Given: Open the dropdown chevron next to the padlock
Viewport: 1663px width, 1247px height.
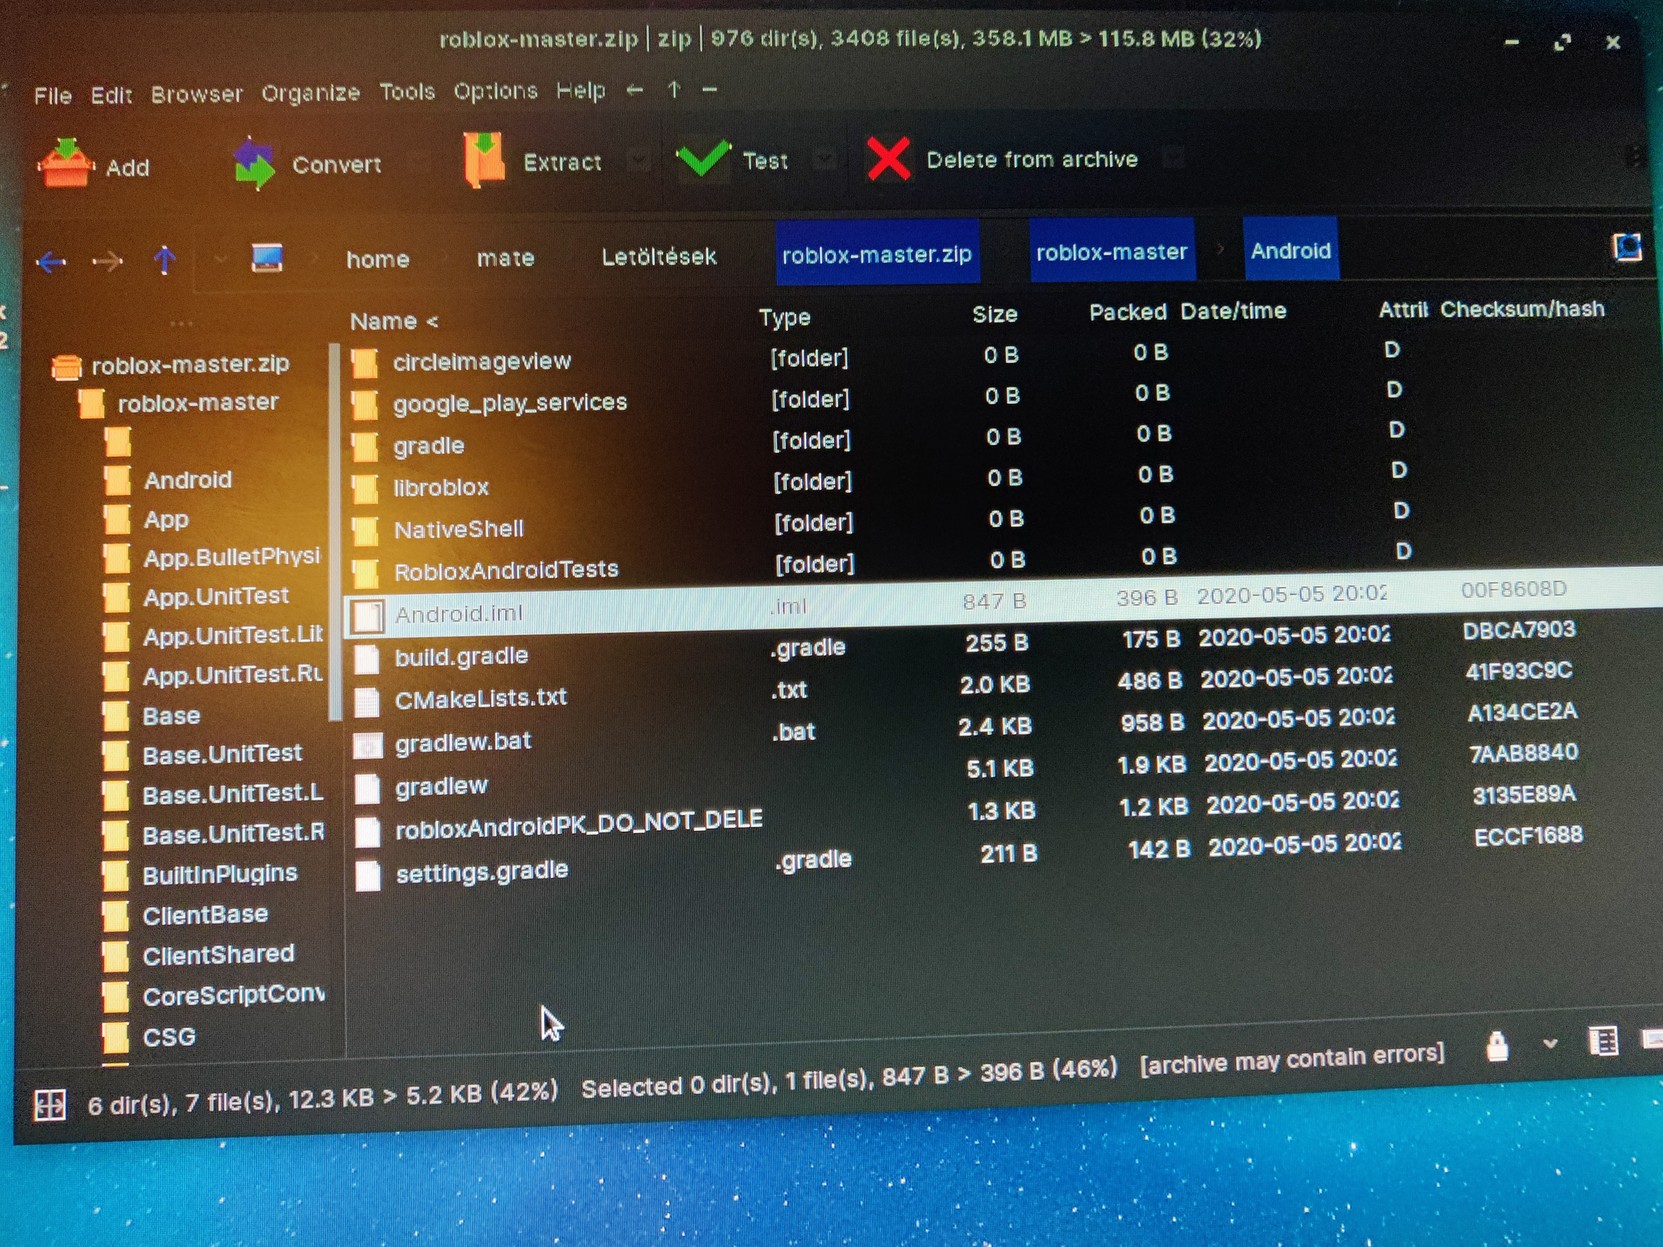Looking at the screenshot, I should click(x=1550, y=1043).
